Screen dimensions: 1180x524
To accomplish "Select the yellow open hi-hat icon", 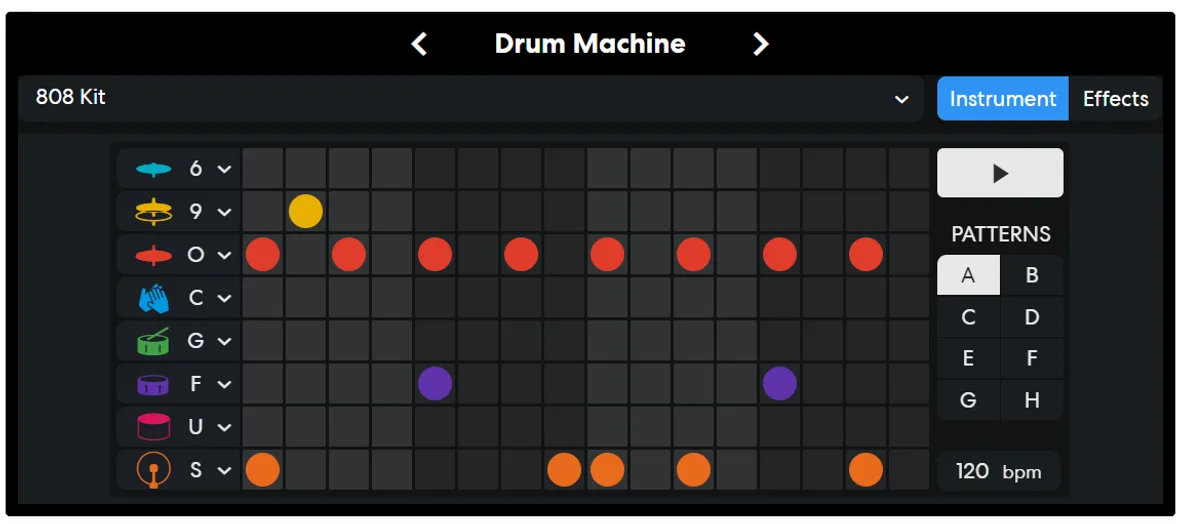I will [x=154, y=212].
